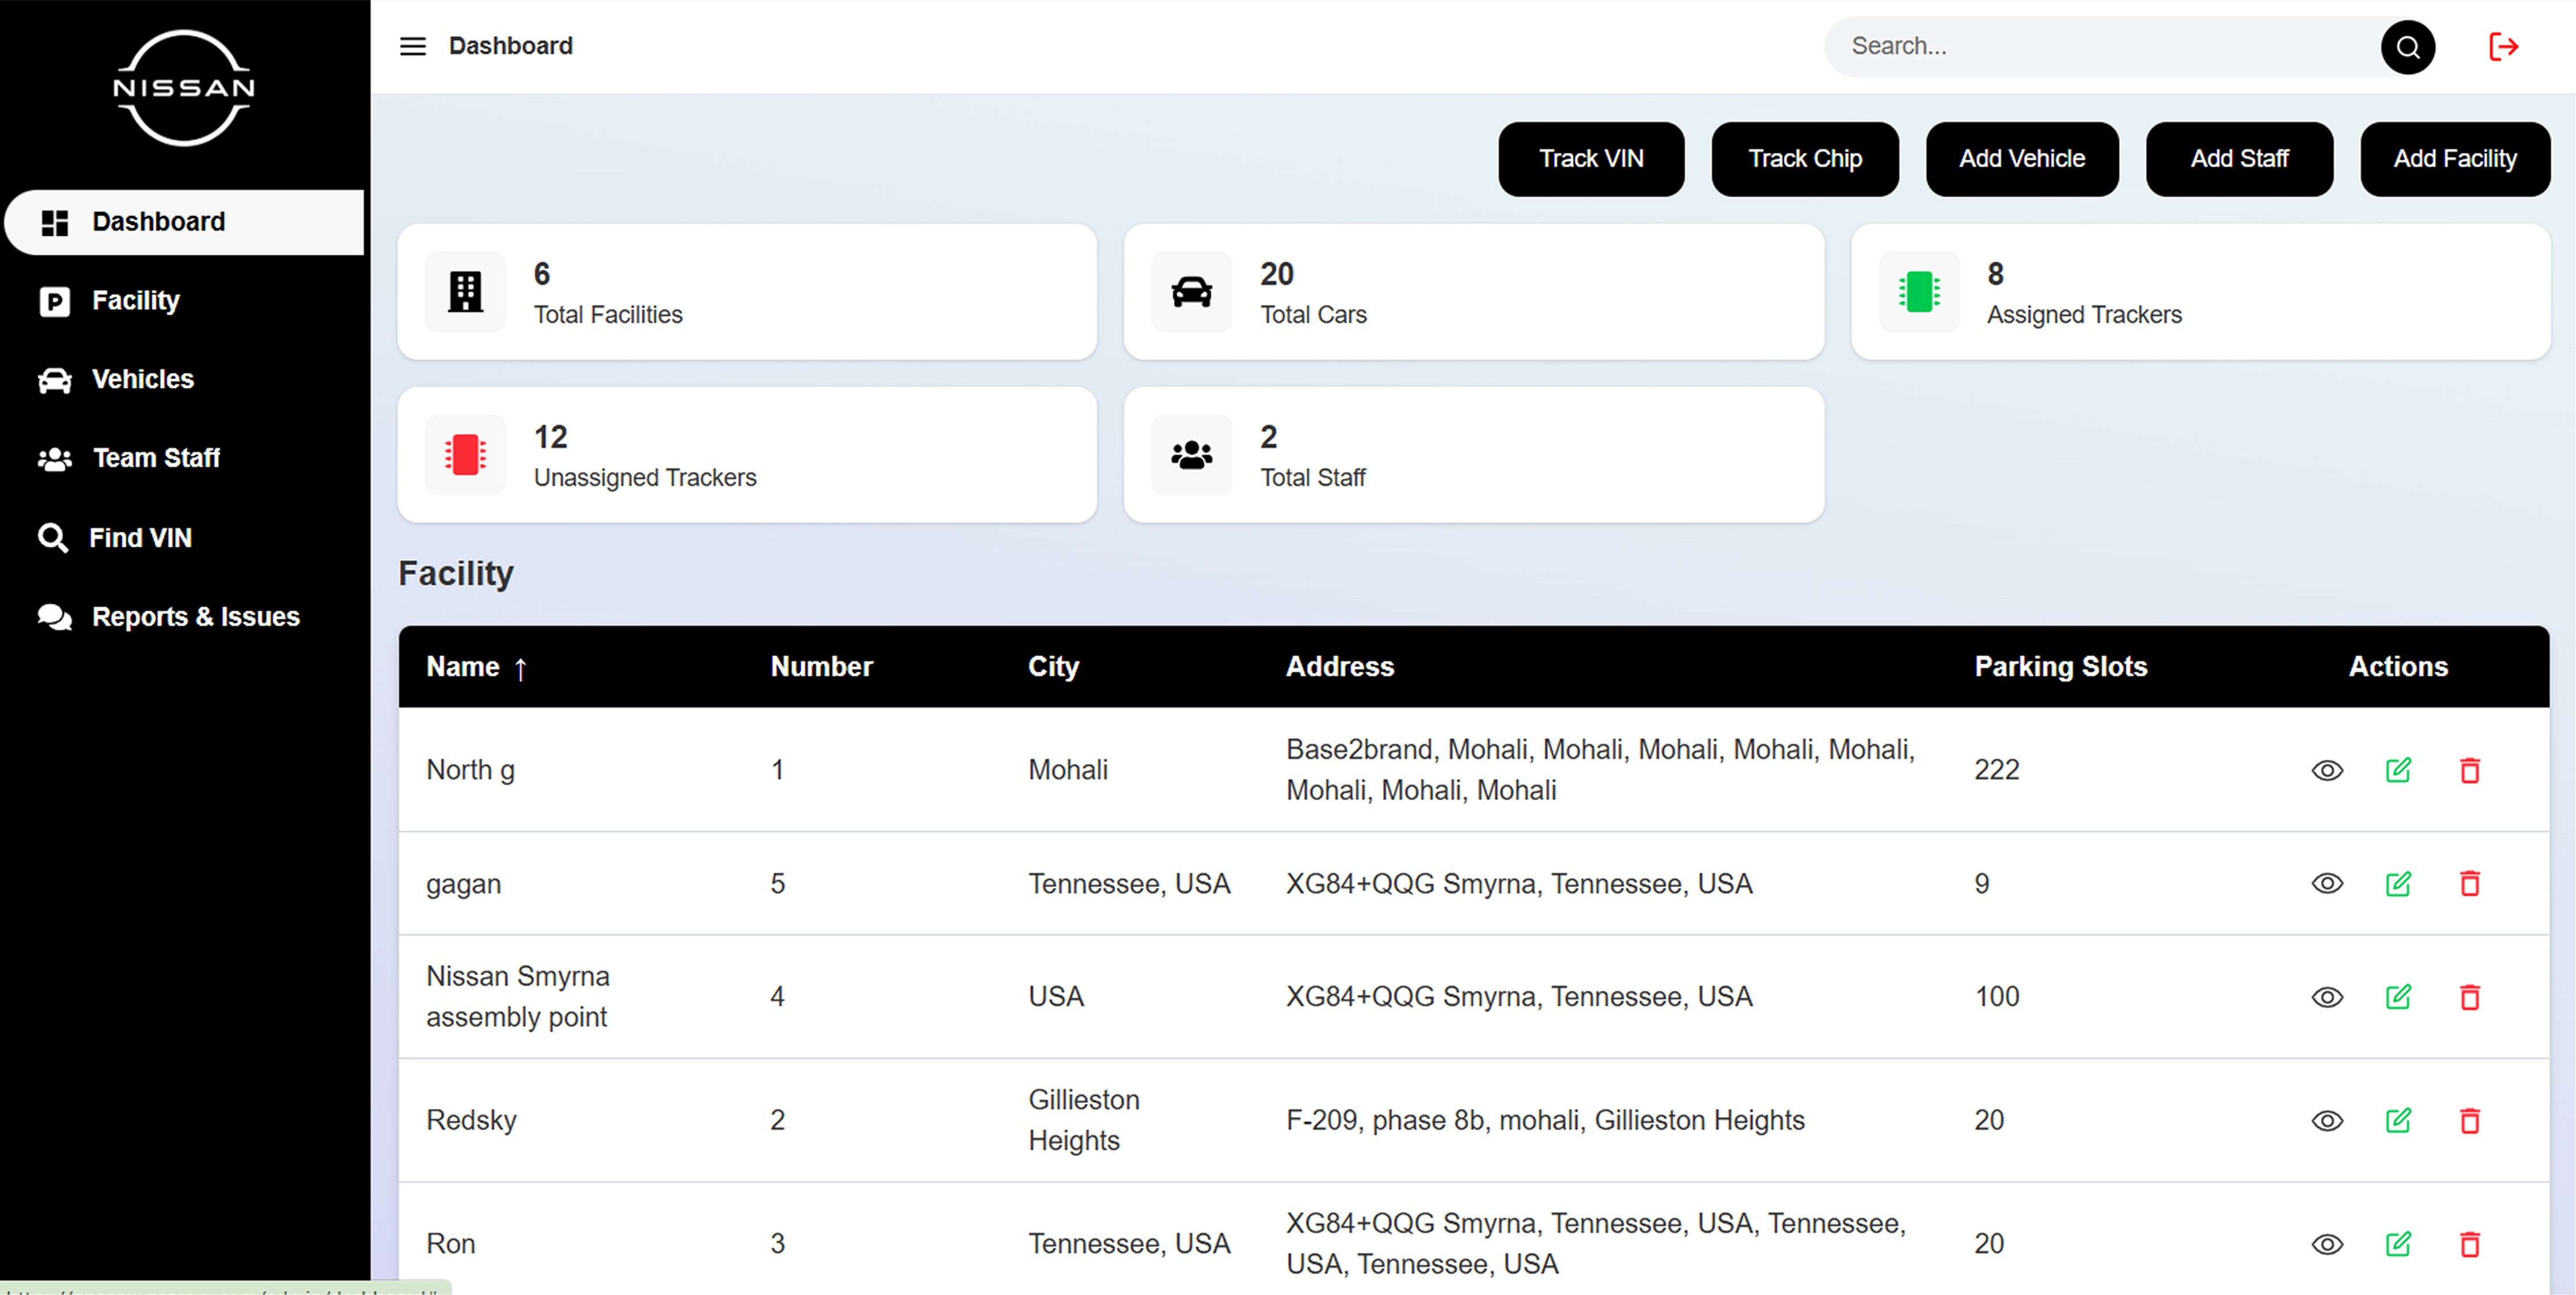View details for Ron facility

(x=2327, y=1244)
